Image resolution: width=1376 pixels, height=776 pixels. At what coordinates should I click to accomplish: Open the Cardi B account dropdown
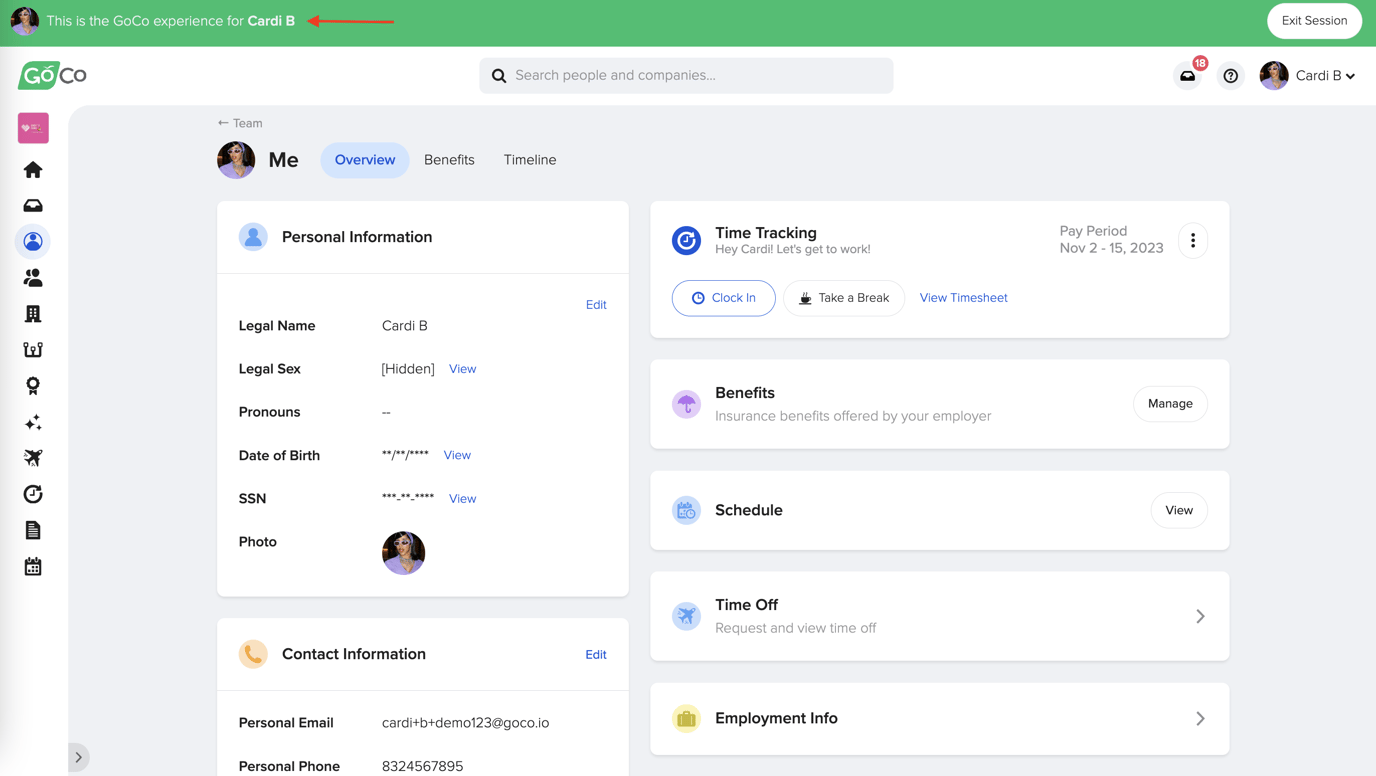coord(1308,75)
